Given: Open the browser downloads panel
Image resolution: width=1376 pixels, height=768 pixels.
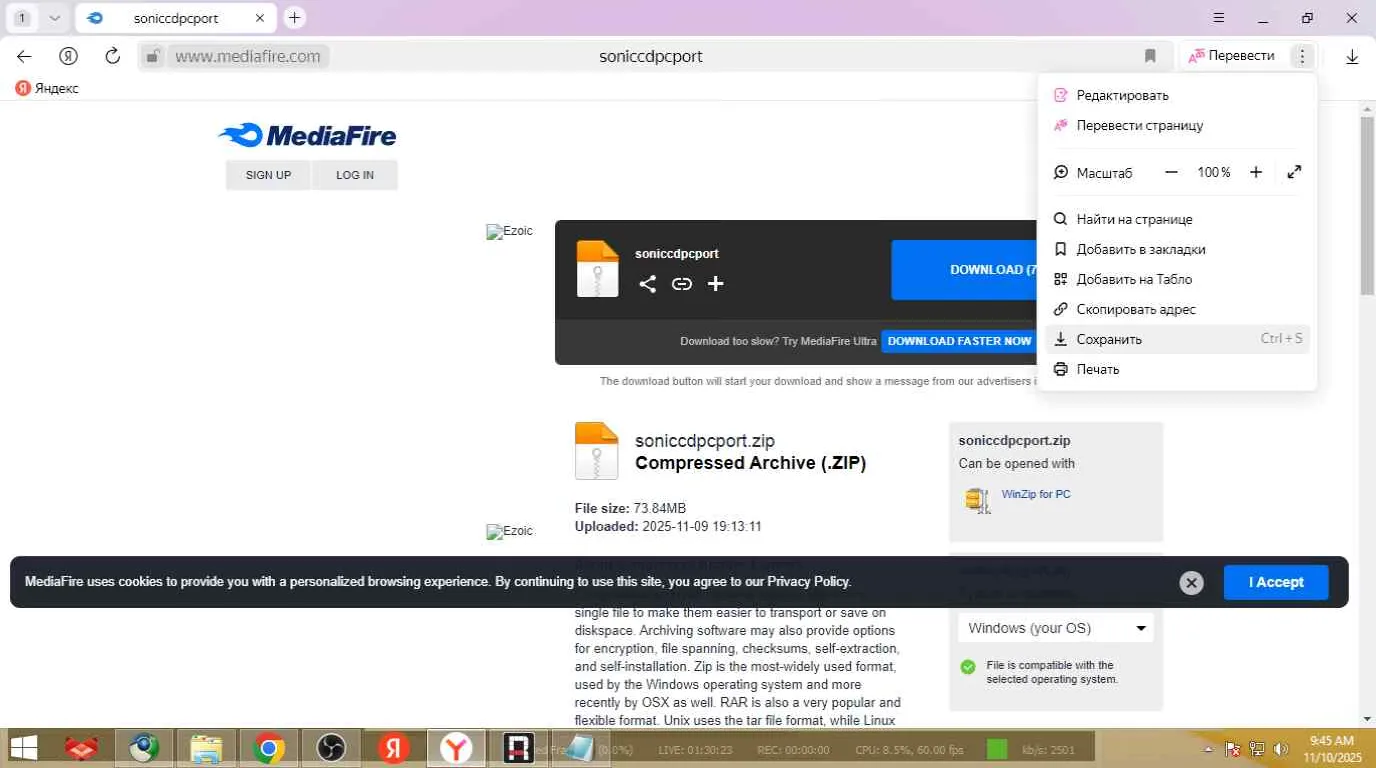Looking at the screenshot, I should [x=1352, y=57].
